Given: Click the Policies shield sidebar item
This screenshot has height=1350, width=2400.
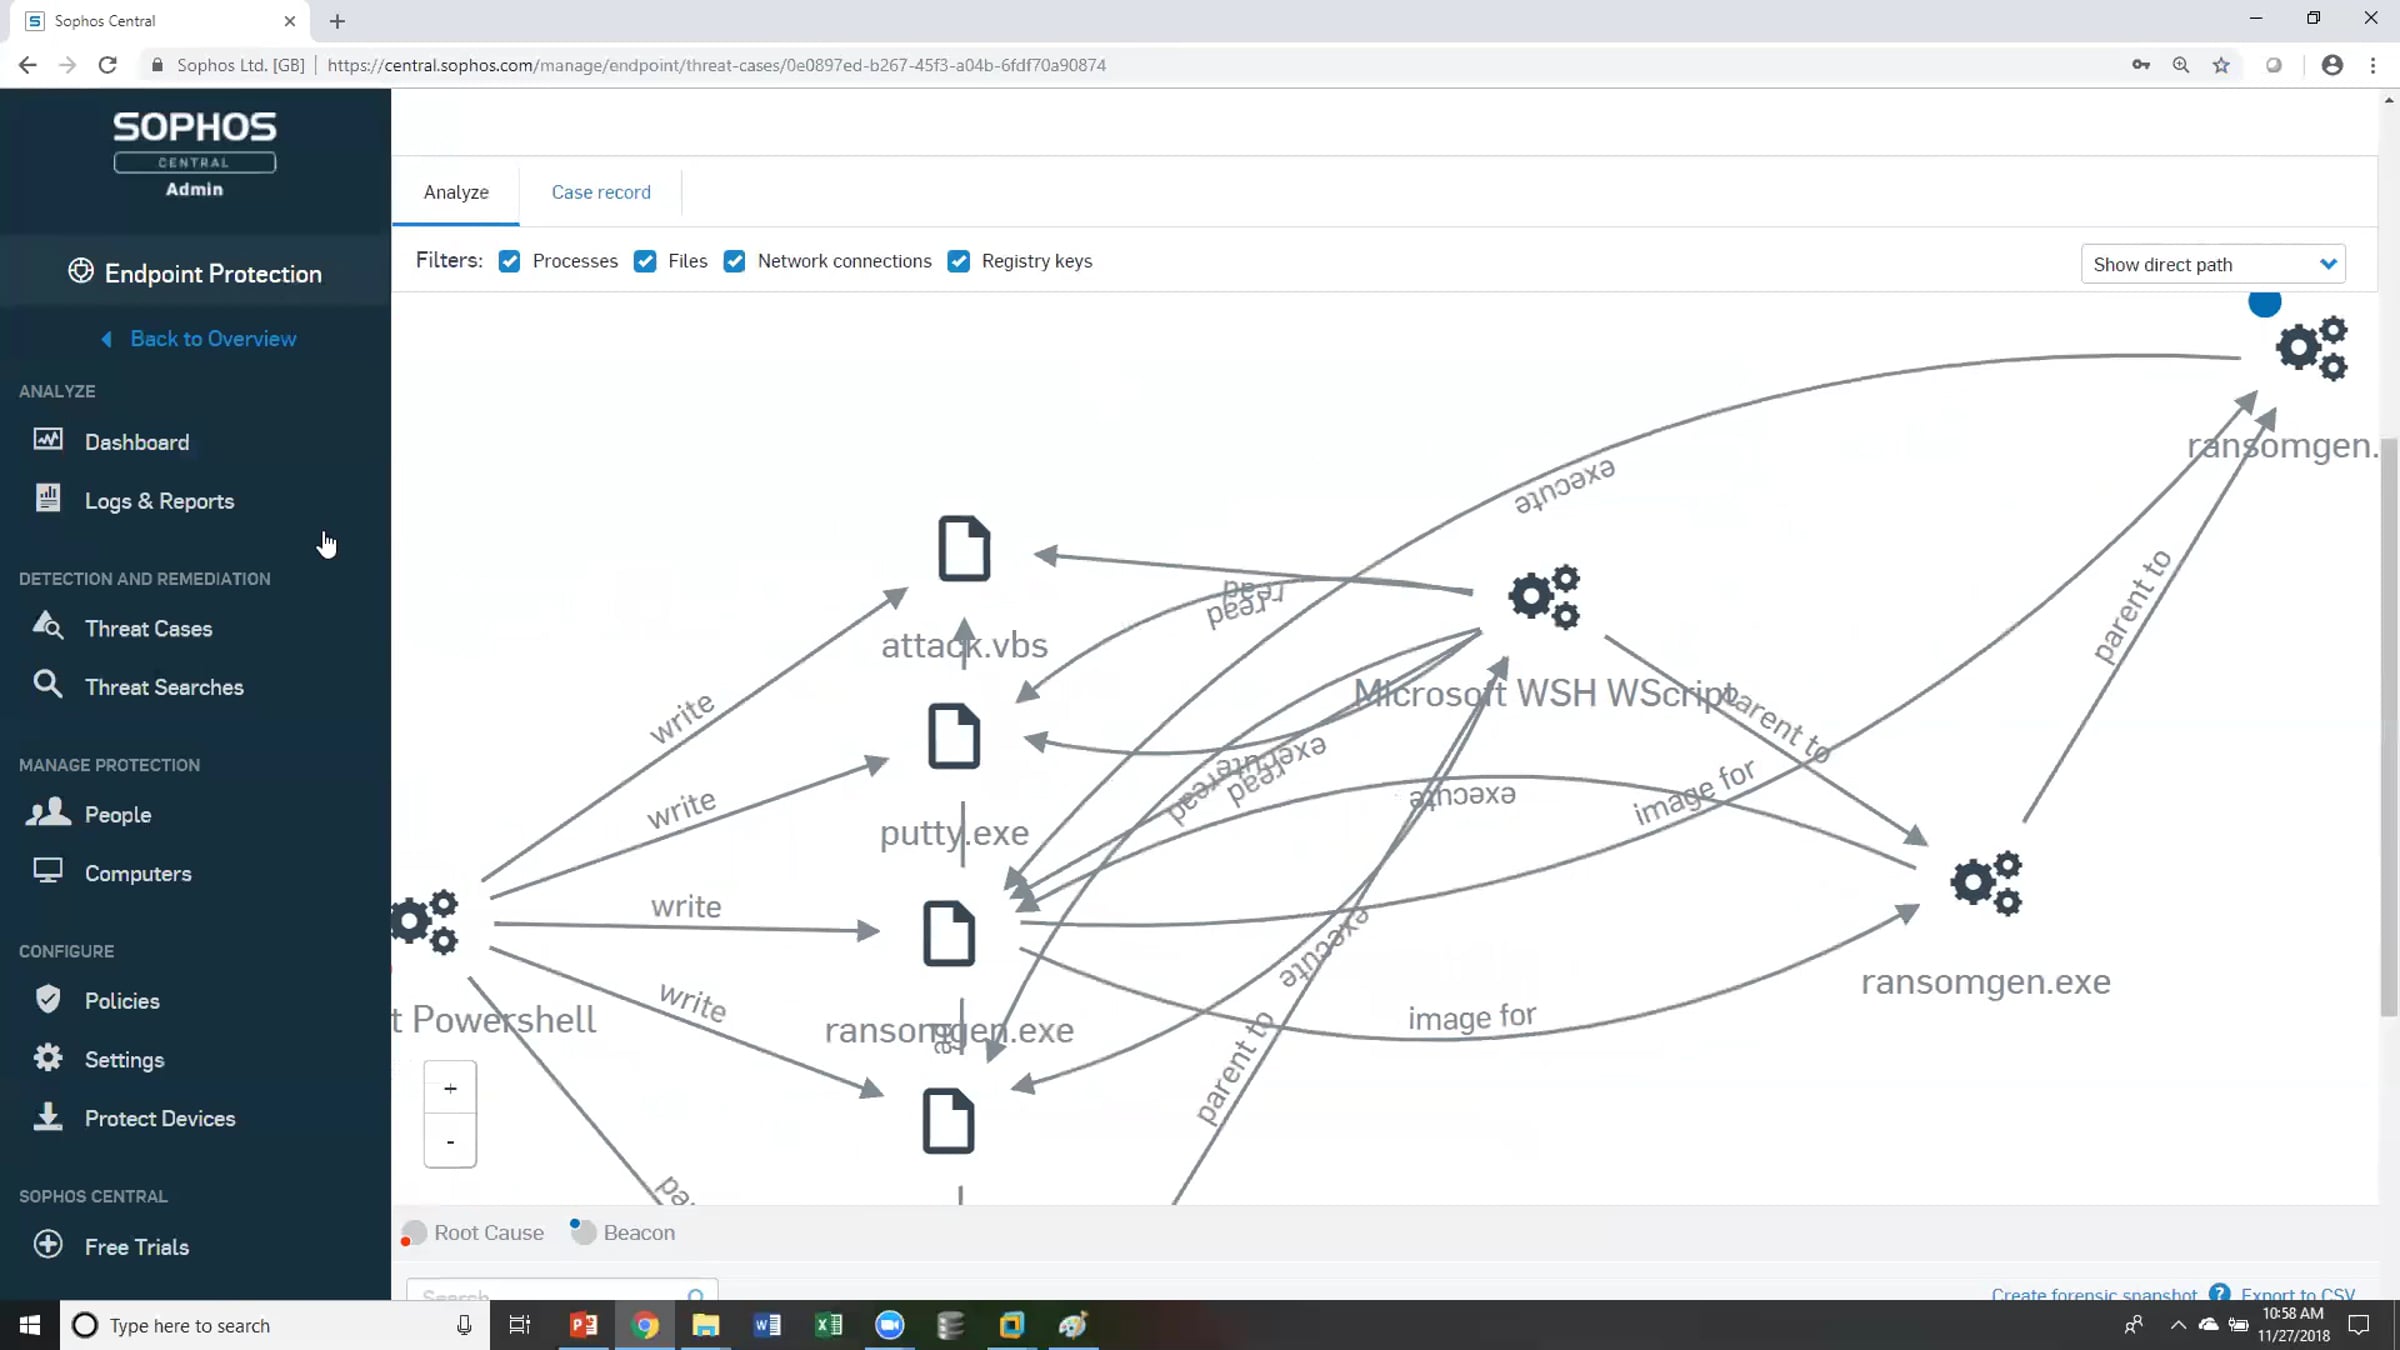Looking at the screenshot, I should [121, 1000].
